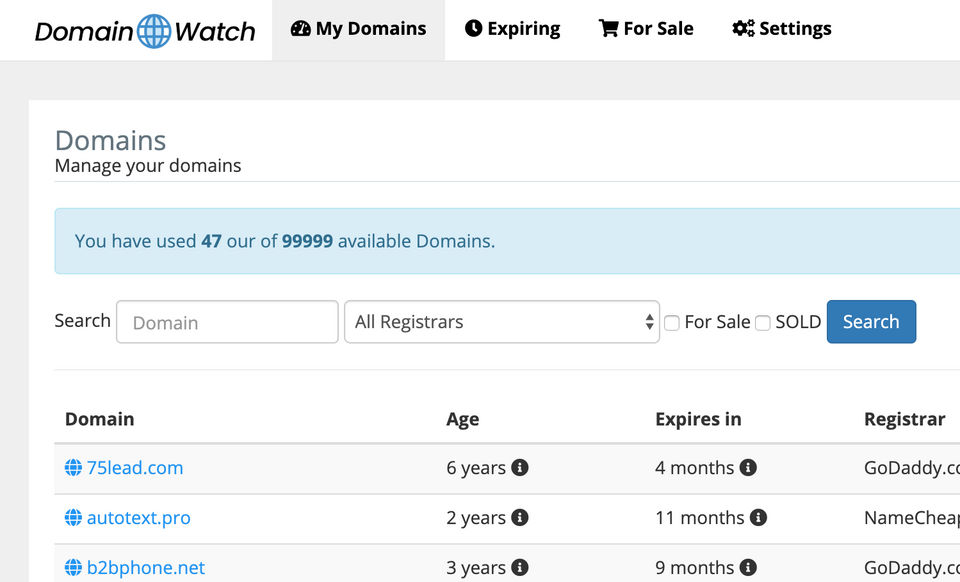Click the '11 months' expiry cell

(x=700, y=518)
